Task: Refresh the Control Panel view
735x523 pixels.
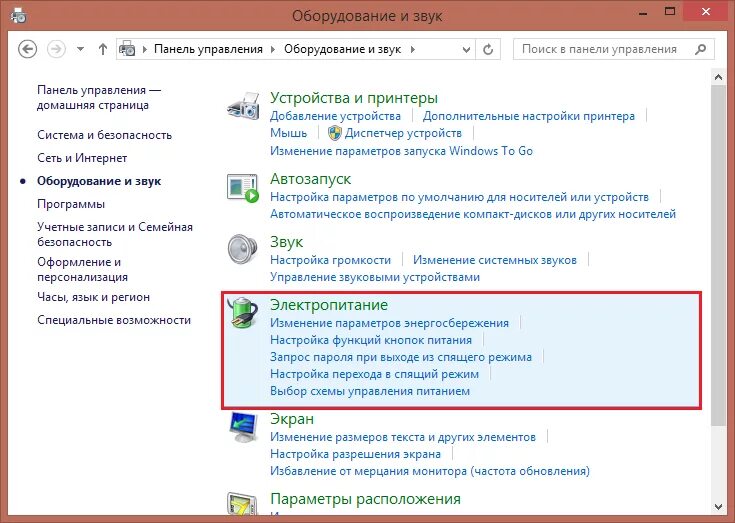Action: point(488,49)
